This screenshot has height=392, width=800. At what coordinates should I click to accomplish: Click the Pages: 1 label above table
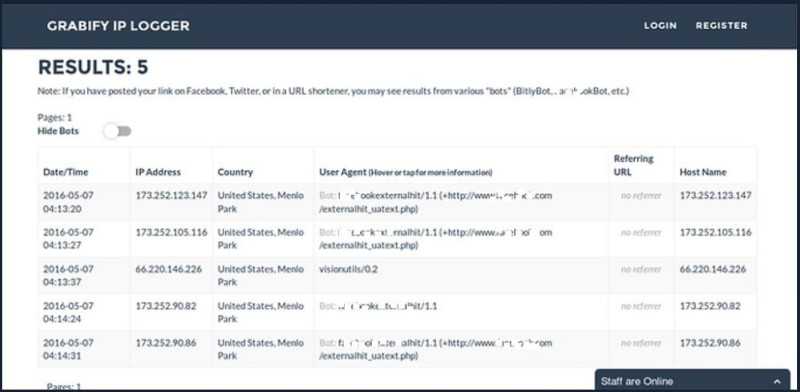pyautogui.click(x=55, y=118)
